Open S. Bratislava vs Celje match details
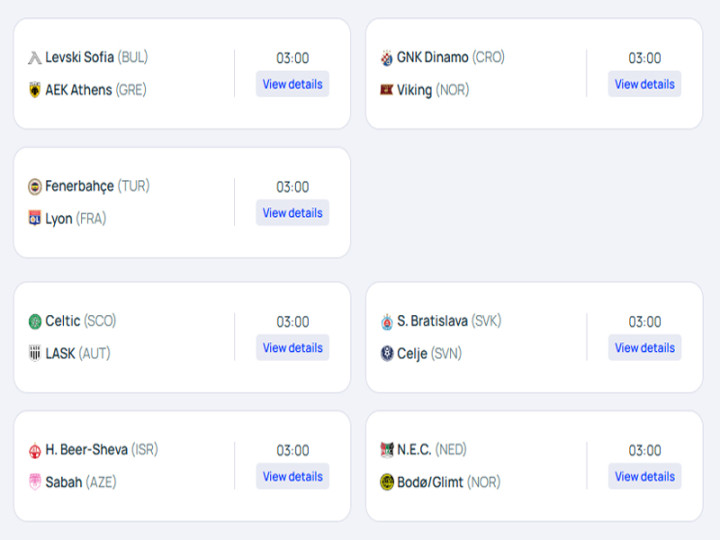Screen dimensions: 720x540 click(645, 348)
